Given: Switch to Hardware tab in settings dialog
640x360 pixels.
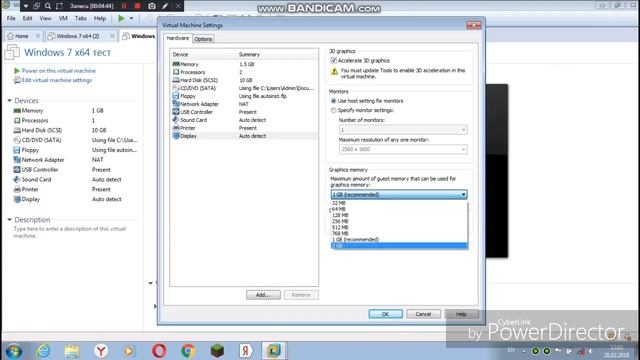Looking at the screenshot, I should [x=178, y=38].
